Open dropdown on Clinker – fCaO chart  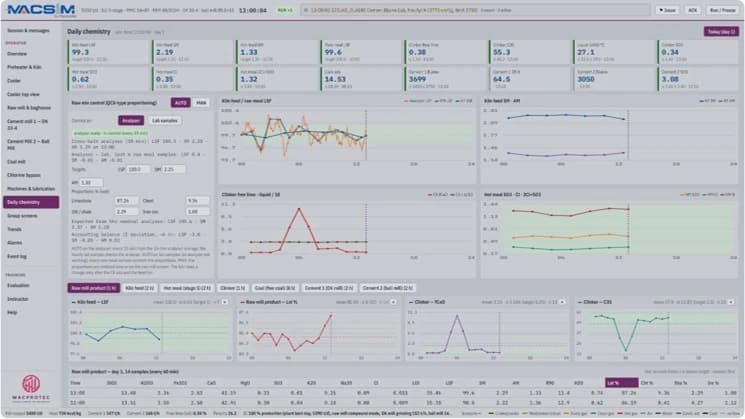click(x=562, y=302)
